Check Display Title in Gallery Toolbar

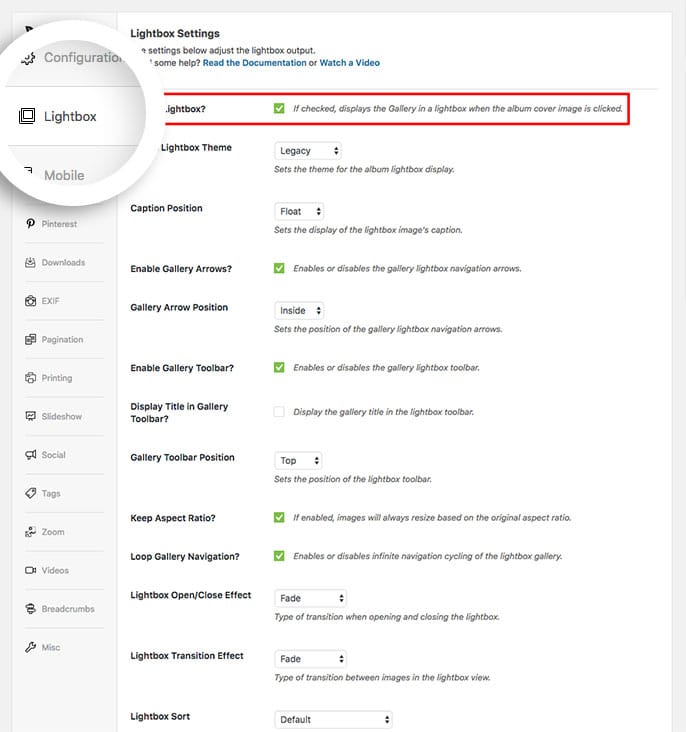click(279, 412)
